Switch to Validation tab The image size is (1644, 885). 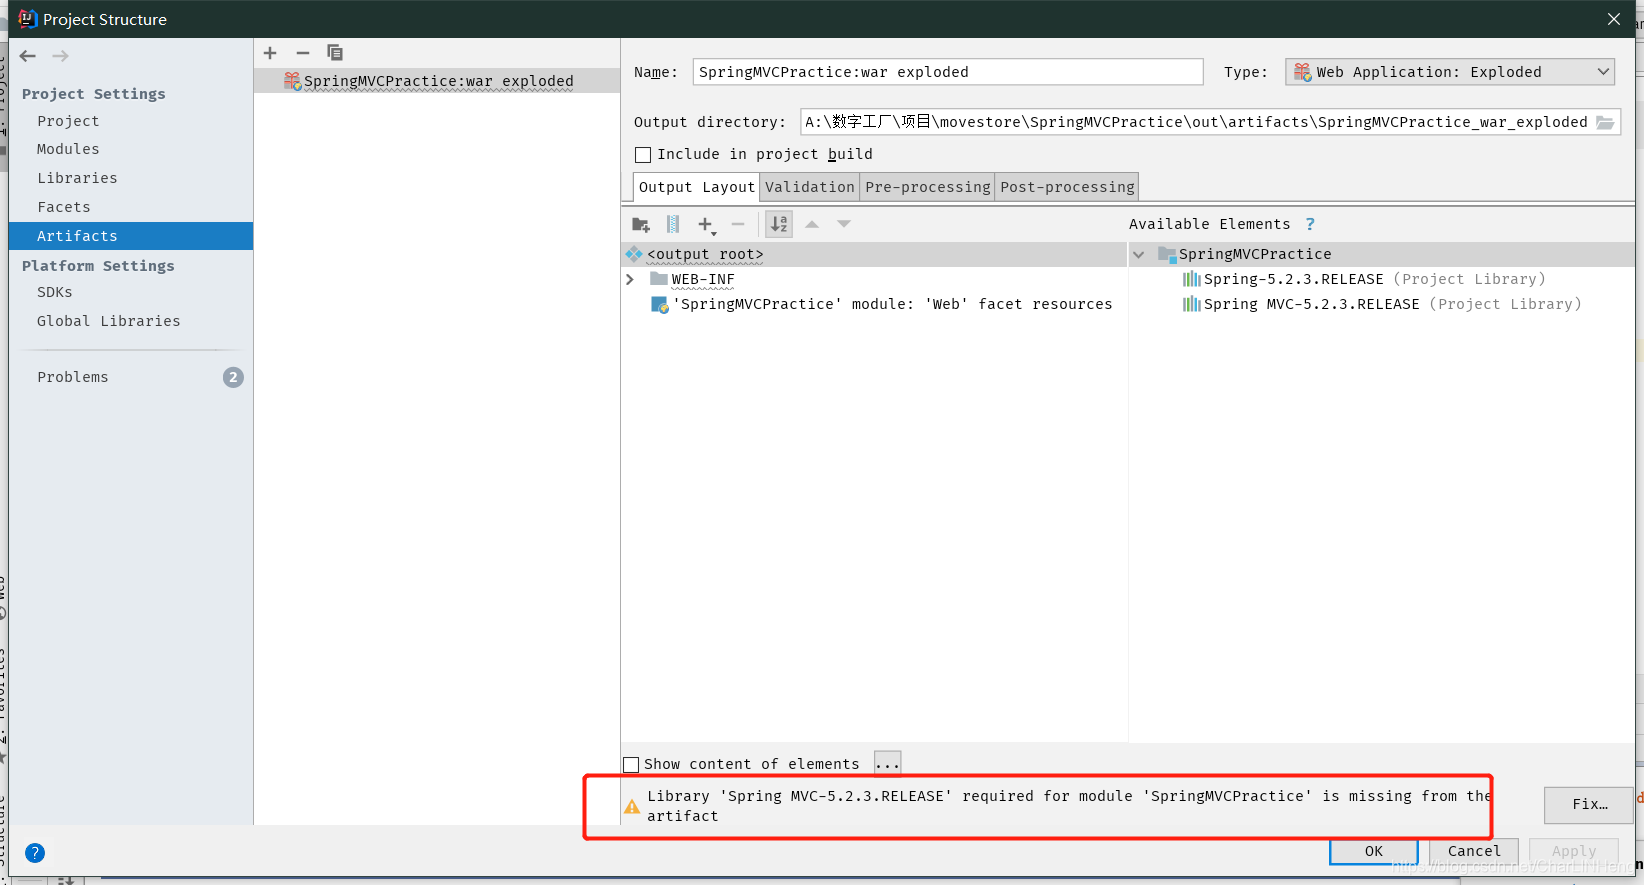pos(810,187)
